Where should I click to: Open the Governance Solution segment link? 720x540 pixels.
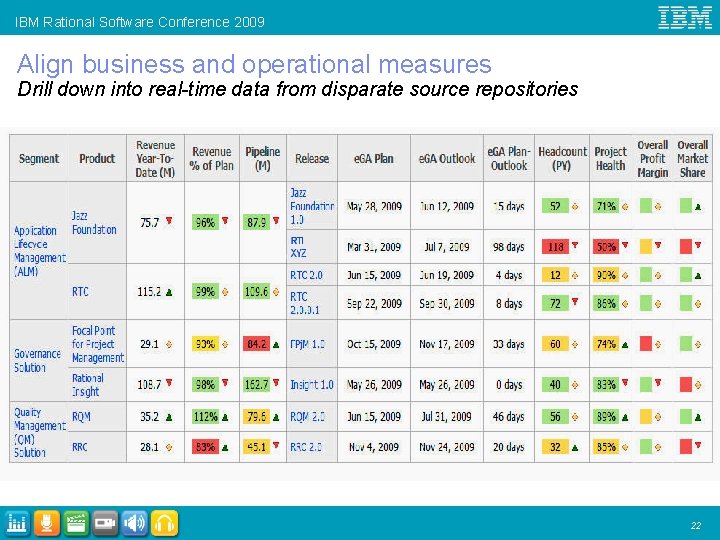(x=37, y=361)
